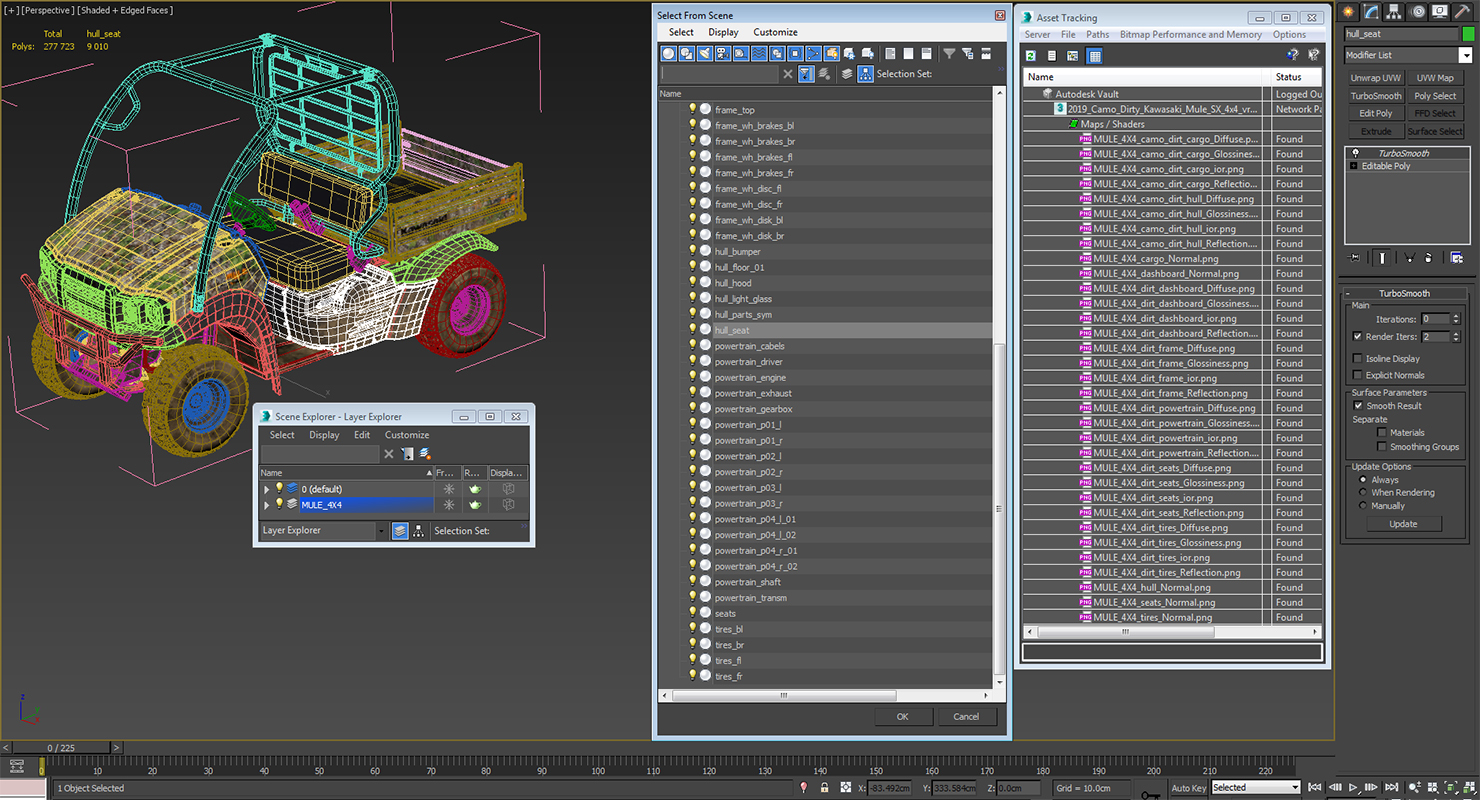Open Paths menu in Asset Tracking
The height and width of the screenshot is (800, 1480).
1098,35
